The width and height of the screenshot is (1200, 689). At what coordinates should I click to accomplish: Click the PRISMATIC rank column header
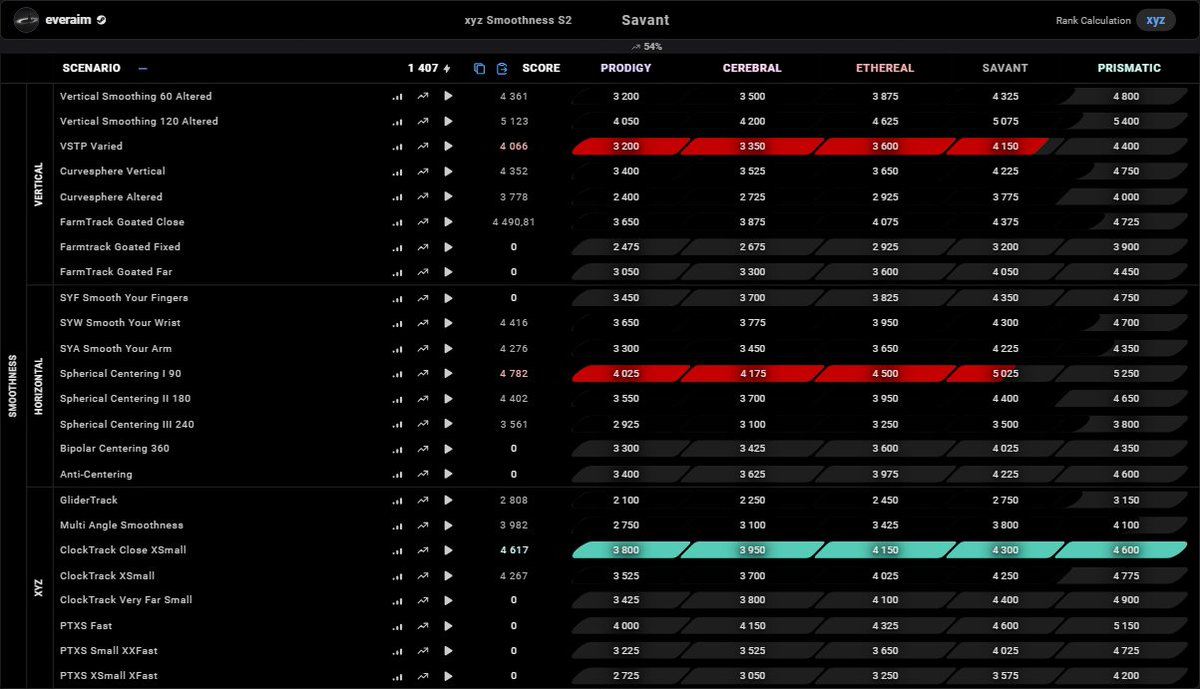click(1129, 68)
